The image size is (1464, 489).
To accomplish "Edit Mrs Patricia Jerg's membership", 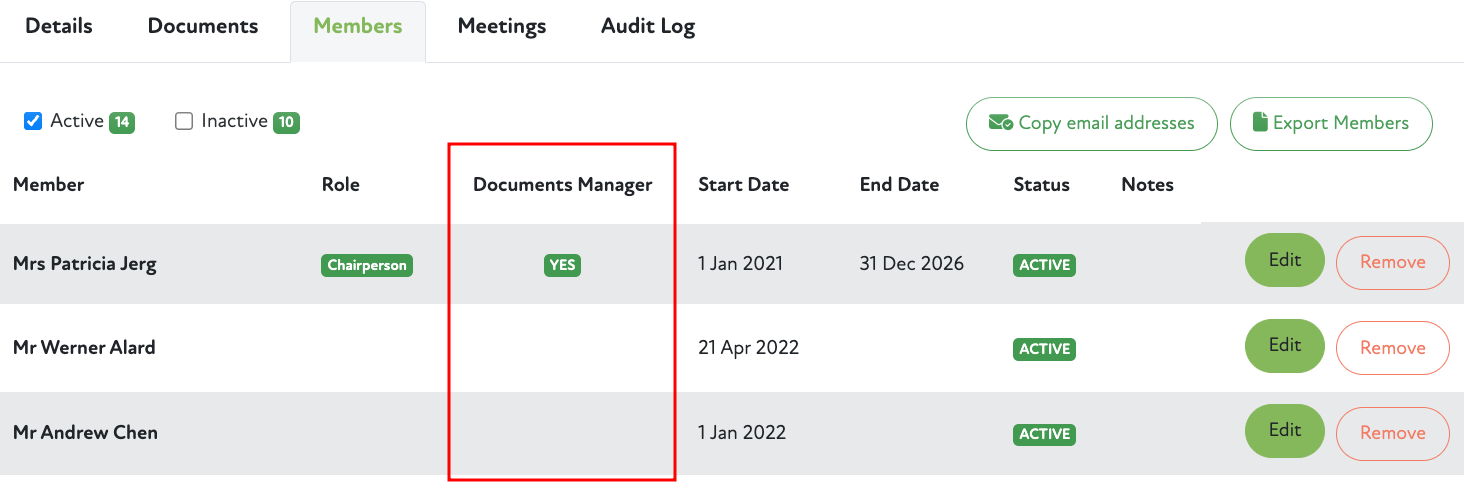I will (1284, 262).
